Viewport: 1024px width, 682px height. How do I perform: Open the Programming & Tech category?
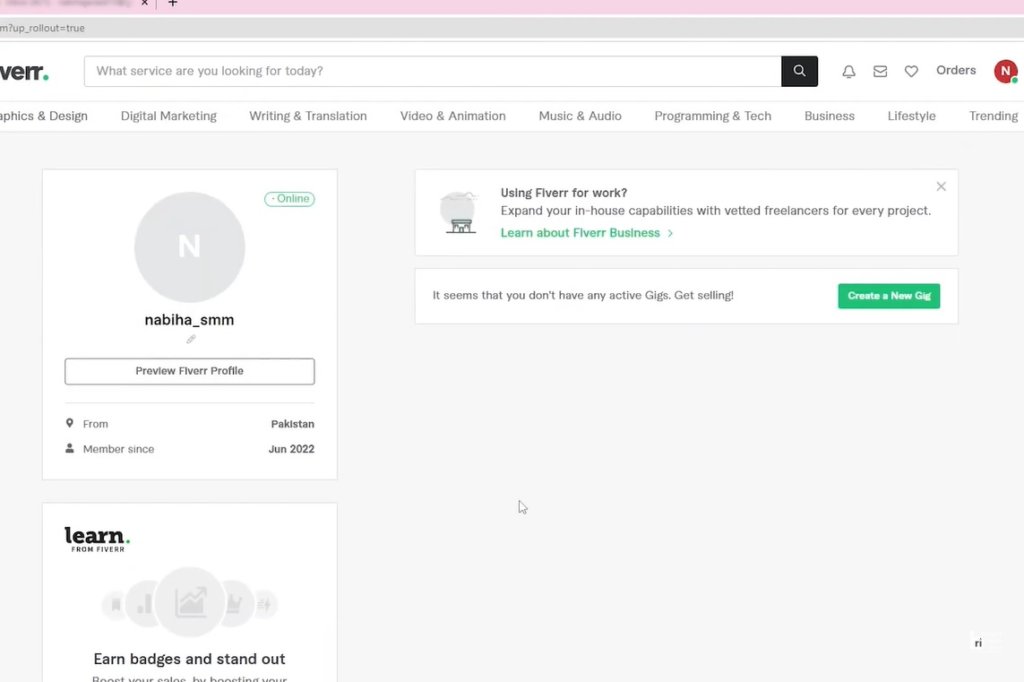pos(712,115)
